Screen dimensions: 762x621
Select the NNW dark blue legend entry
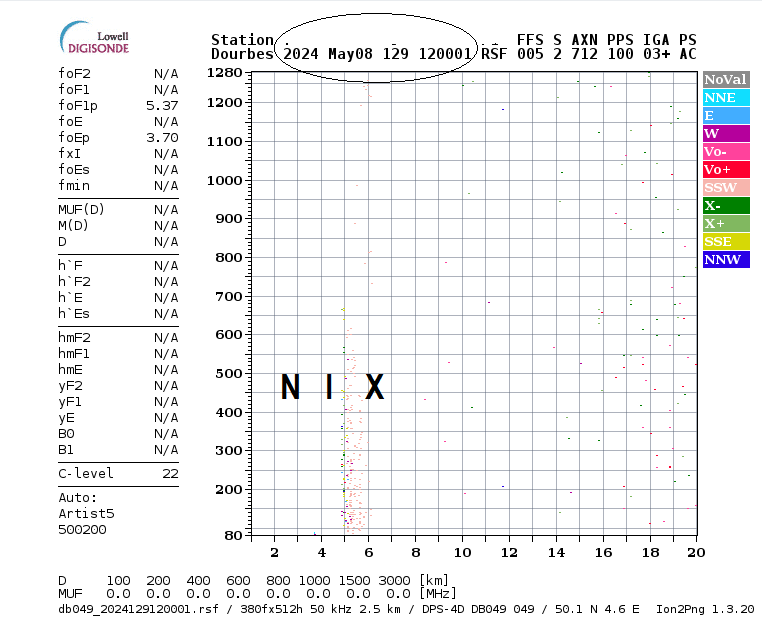(725, 260)
